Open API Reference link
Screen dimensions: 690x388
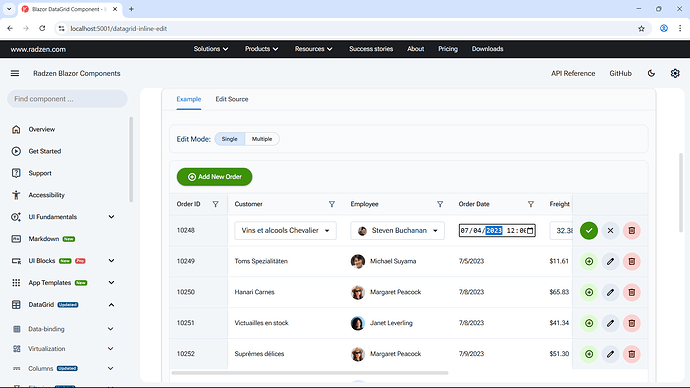(x=573, y=73)
